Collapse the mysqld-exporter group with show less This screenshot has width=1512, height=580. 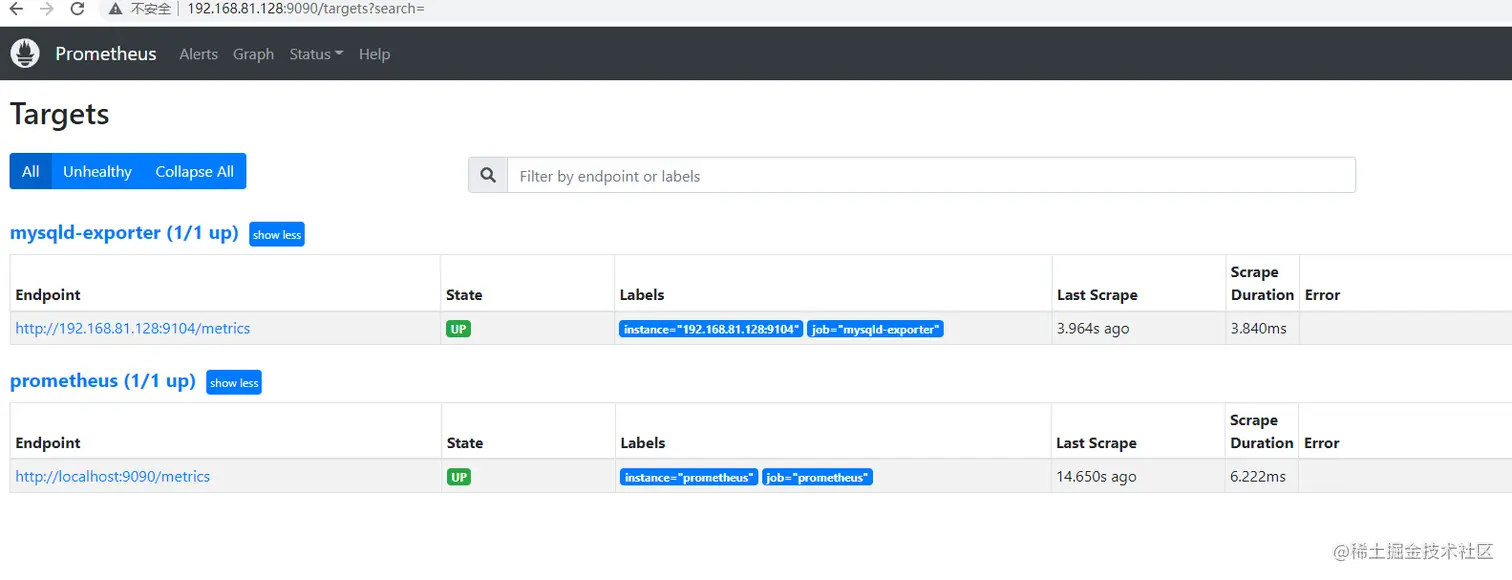click(277, 234)
